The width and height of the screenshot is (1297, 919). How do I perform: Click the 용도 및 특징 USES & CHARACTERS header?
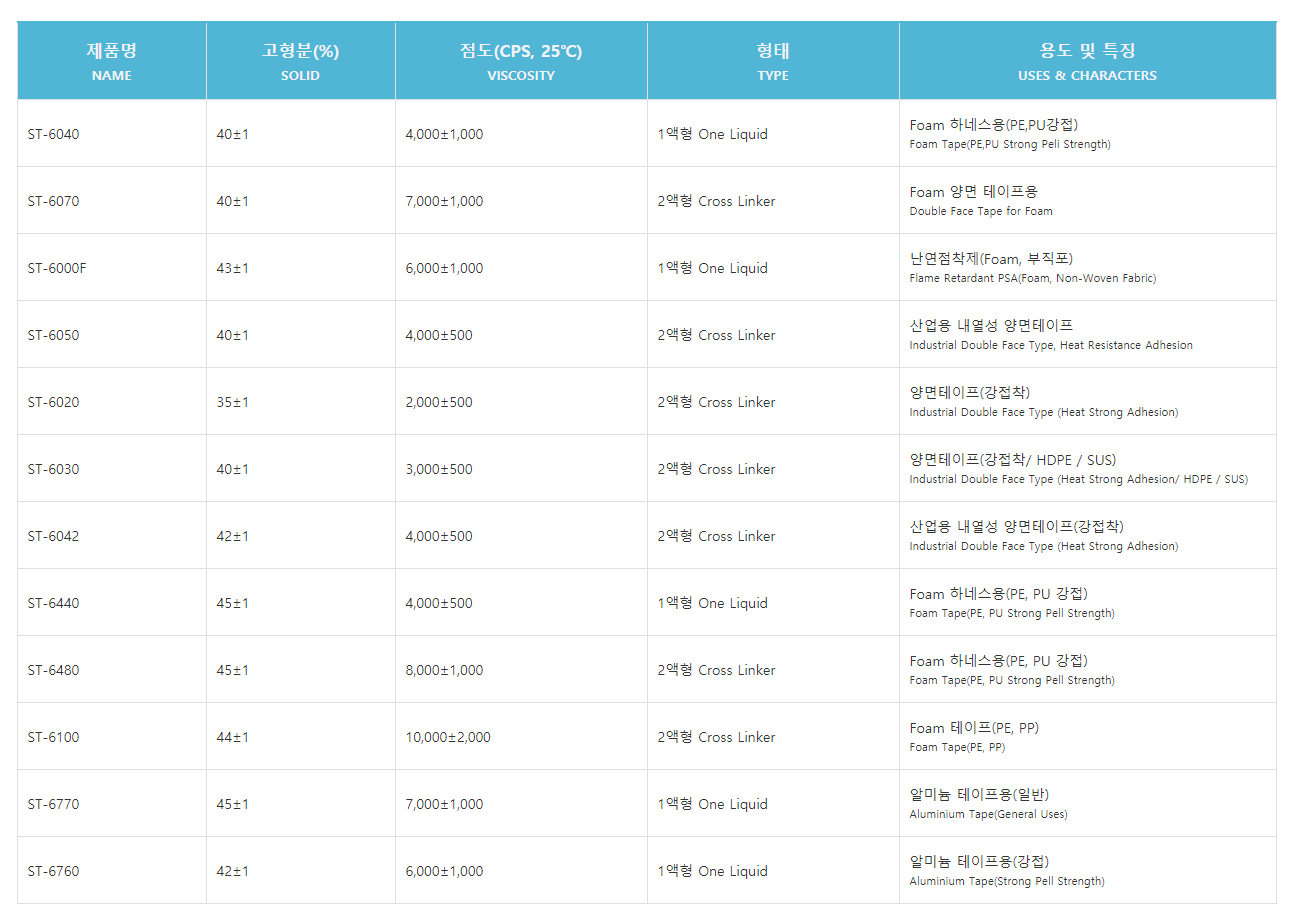coord(1088,61)
